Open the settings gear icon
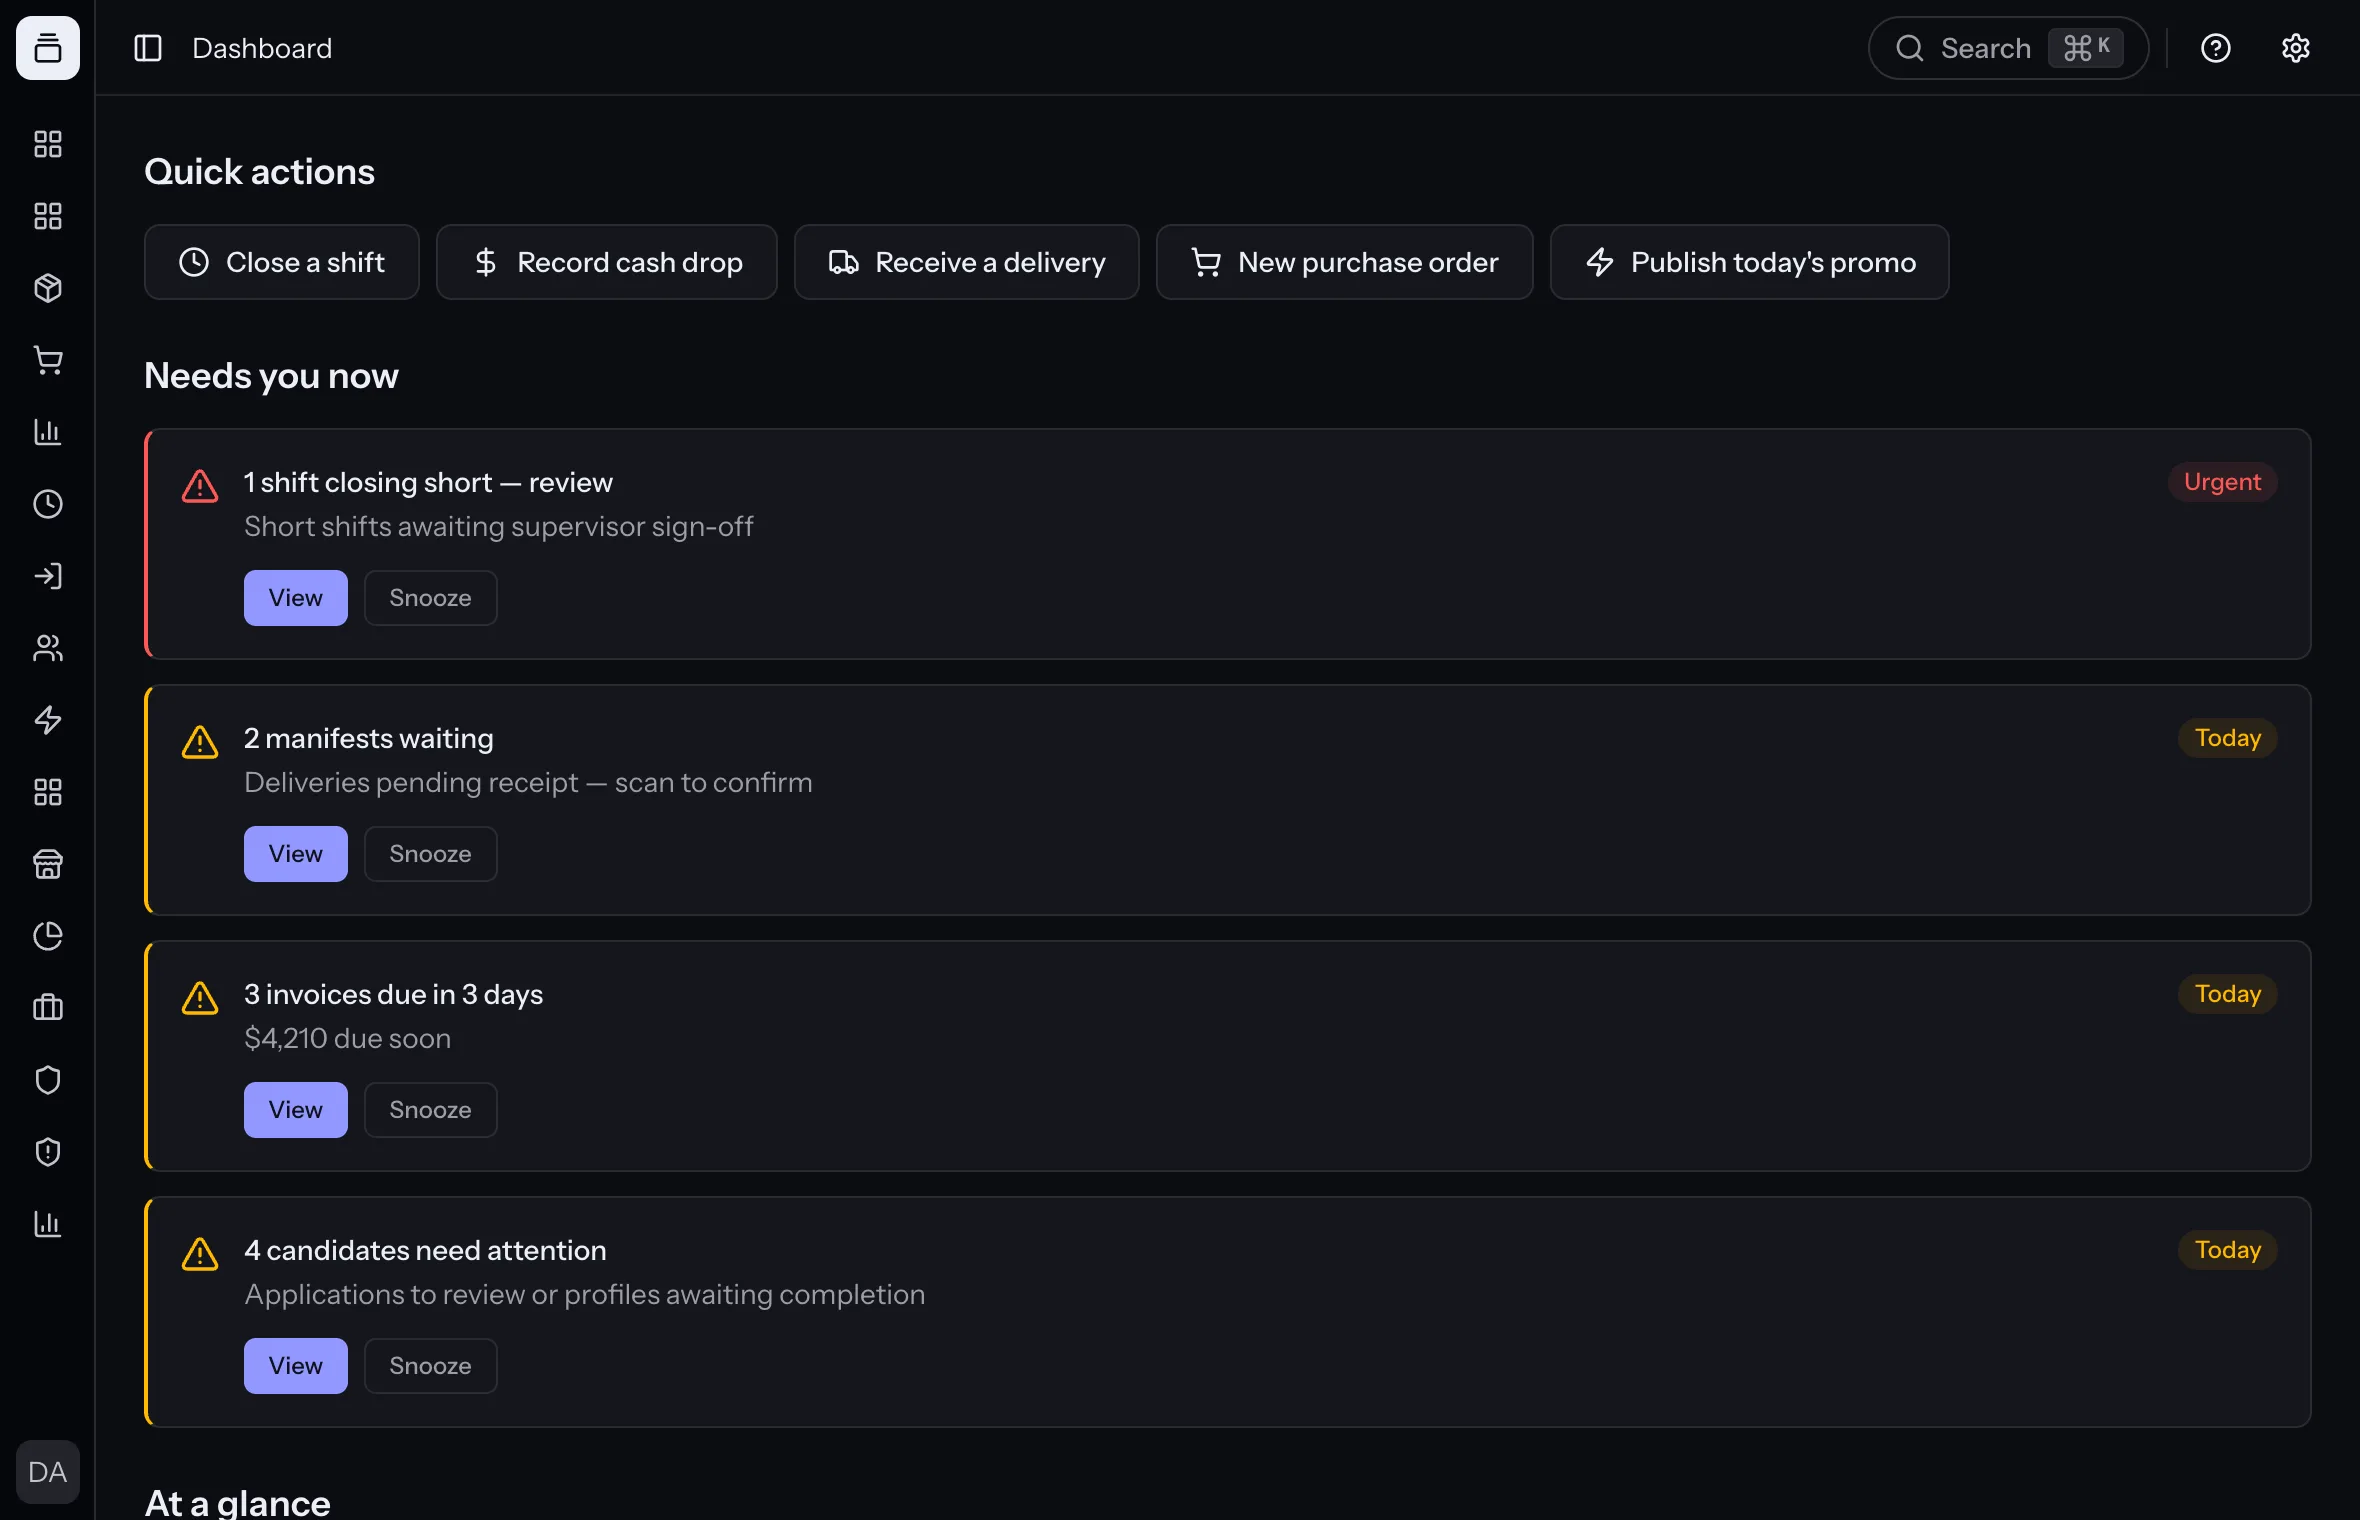The width and height of the screenshot is (2360, 1520). (2296, 48)
